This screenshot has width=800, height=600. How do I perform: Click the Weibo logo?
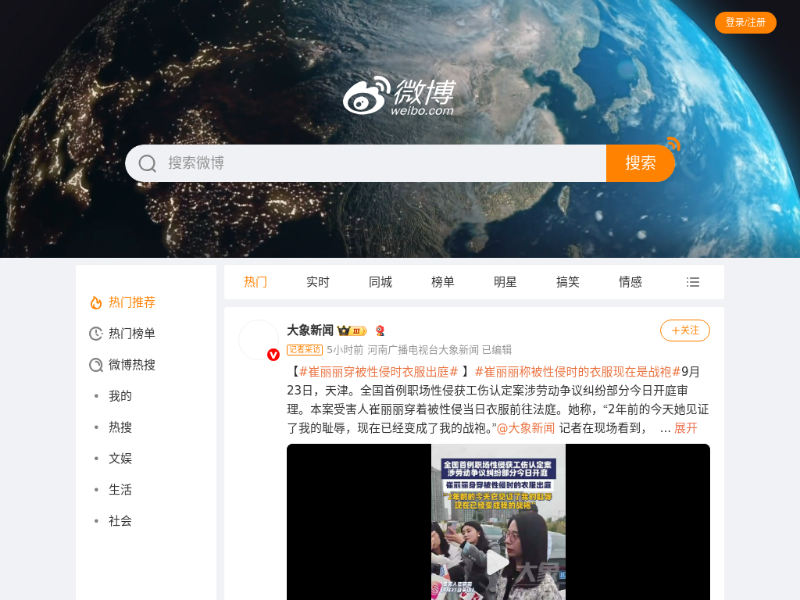(399, 95)
